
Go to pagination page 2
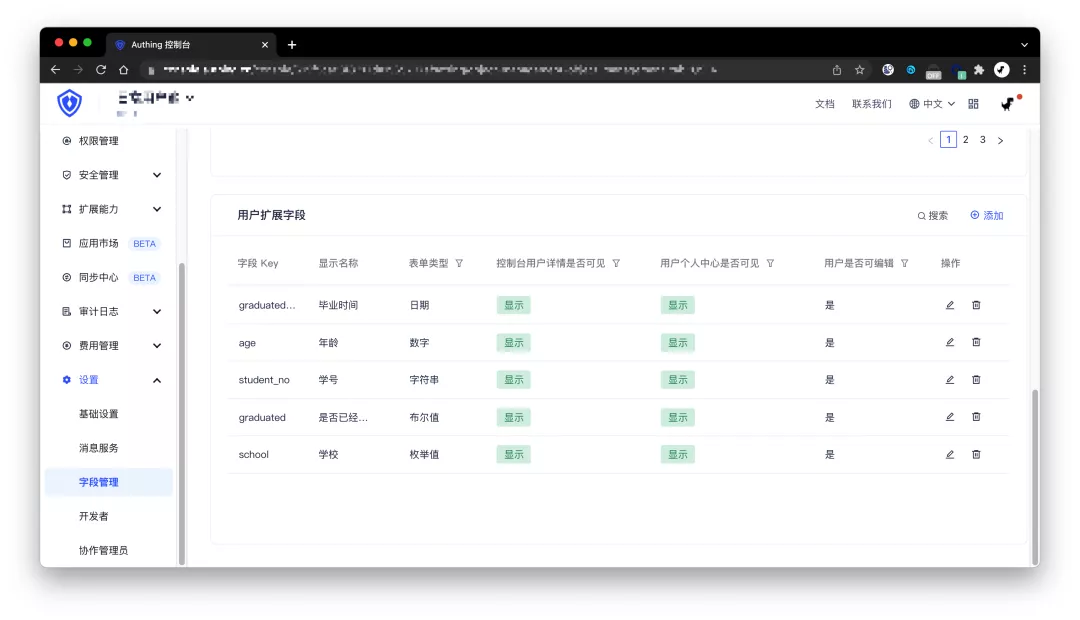coord(966,140)
